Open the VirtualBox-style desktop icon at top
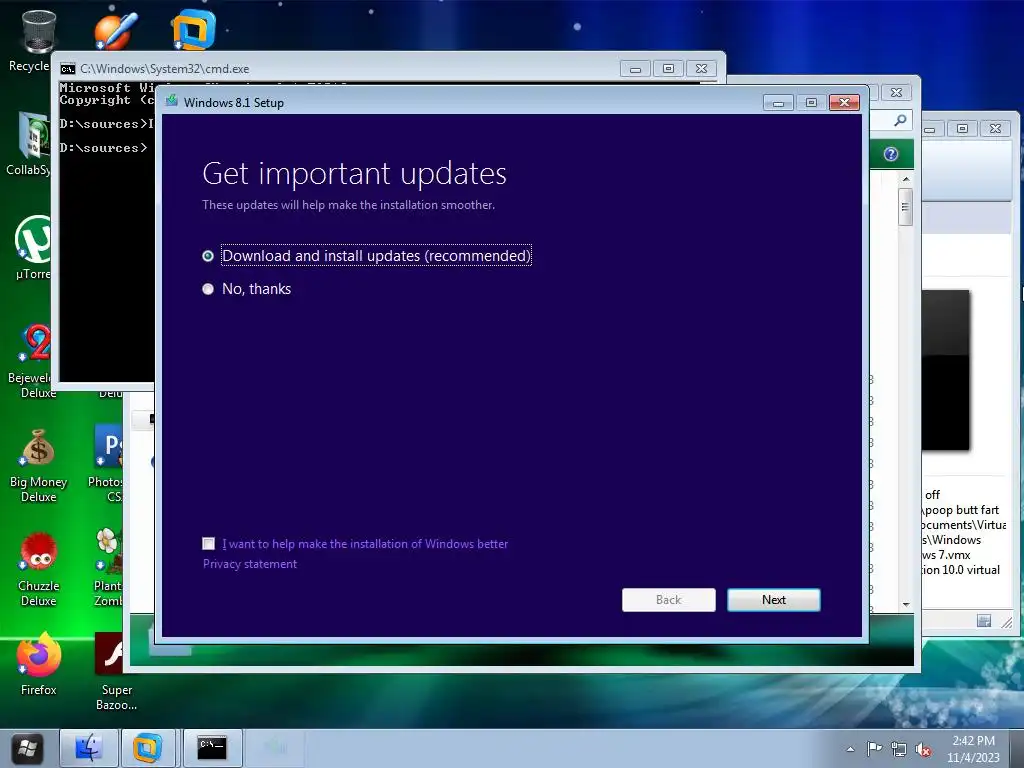1024x768 pixels. (193, 29)
